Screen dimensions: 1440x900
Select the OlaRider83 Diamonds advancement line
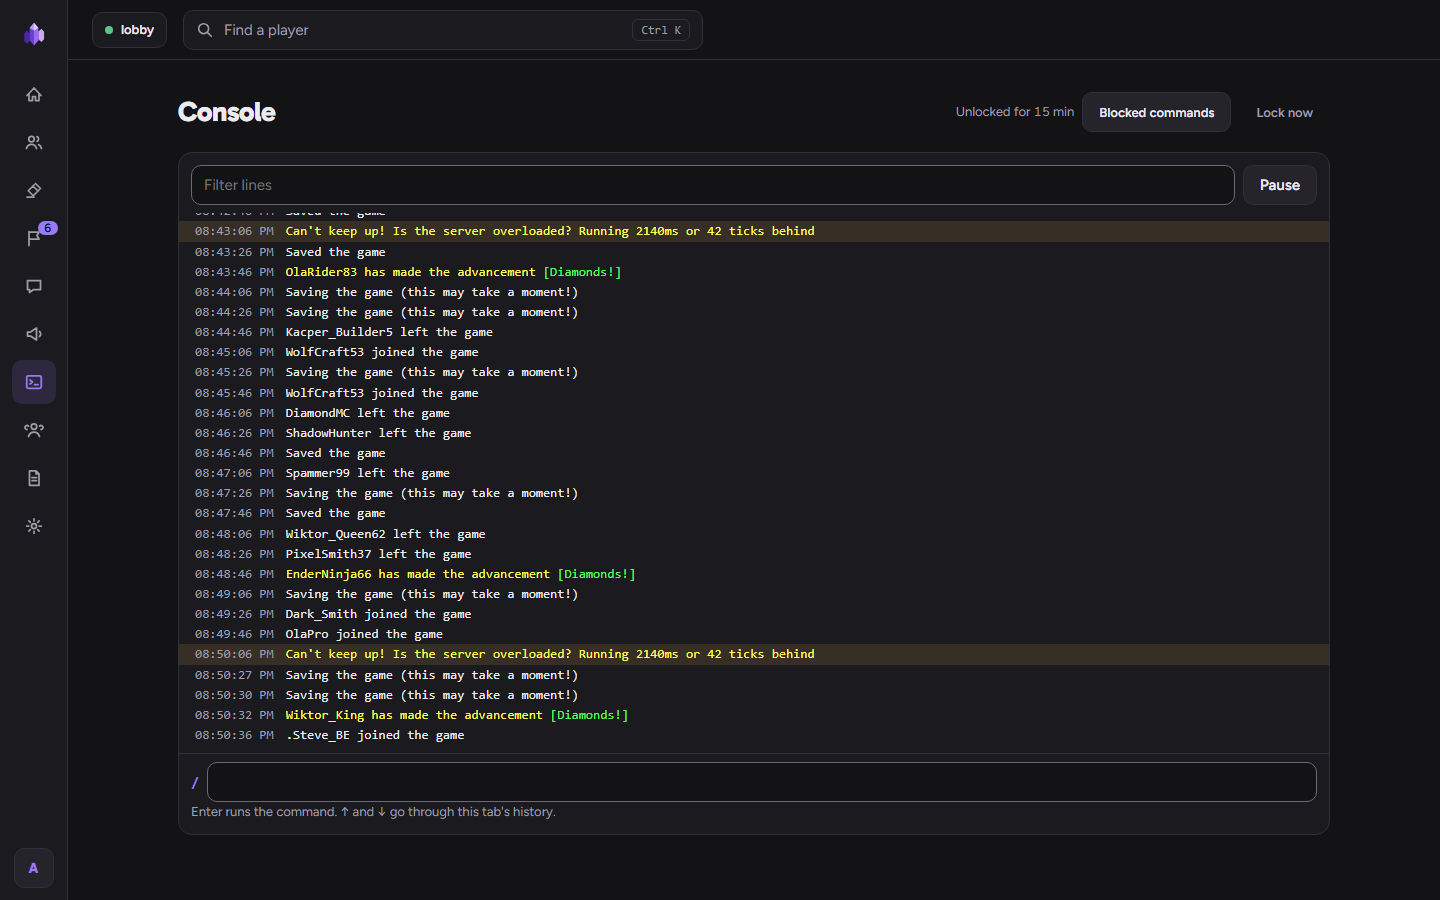point(754,272)
